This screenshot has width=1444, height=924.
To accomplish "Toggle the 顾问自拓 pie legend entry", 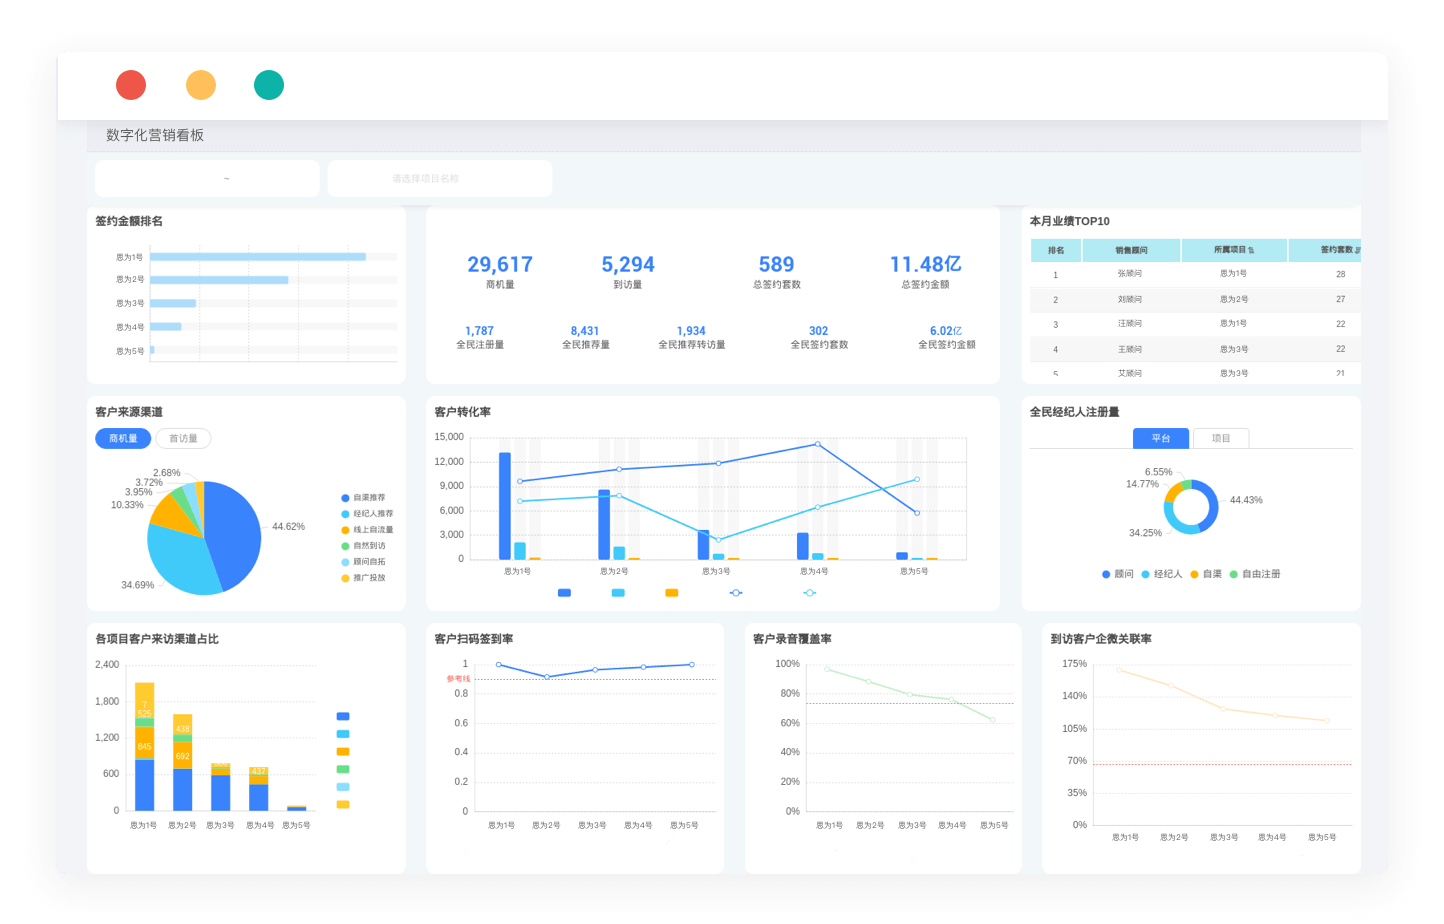I will (x=363, y=561).
